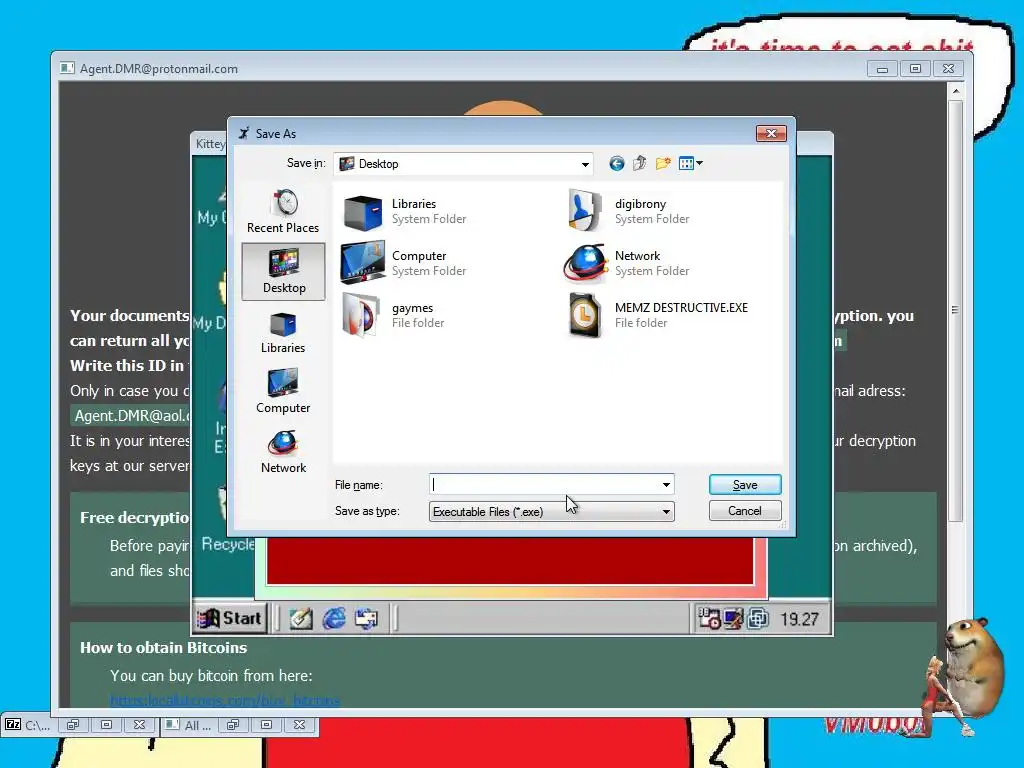This screenshot has height=768, width=1024.
Task: Open the Start menu in the inner taskbar
Action: pyautogui.click(x=230, y=618)
